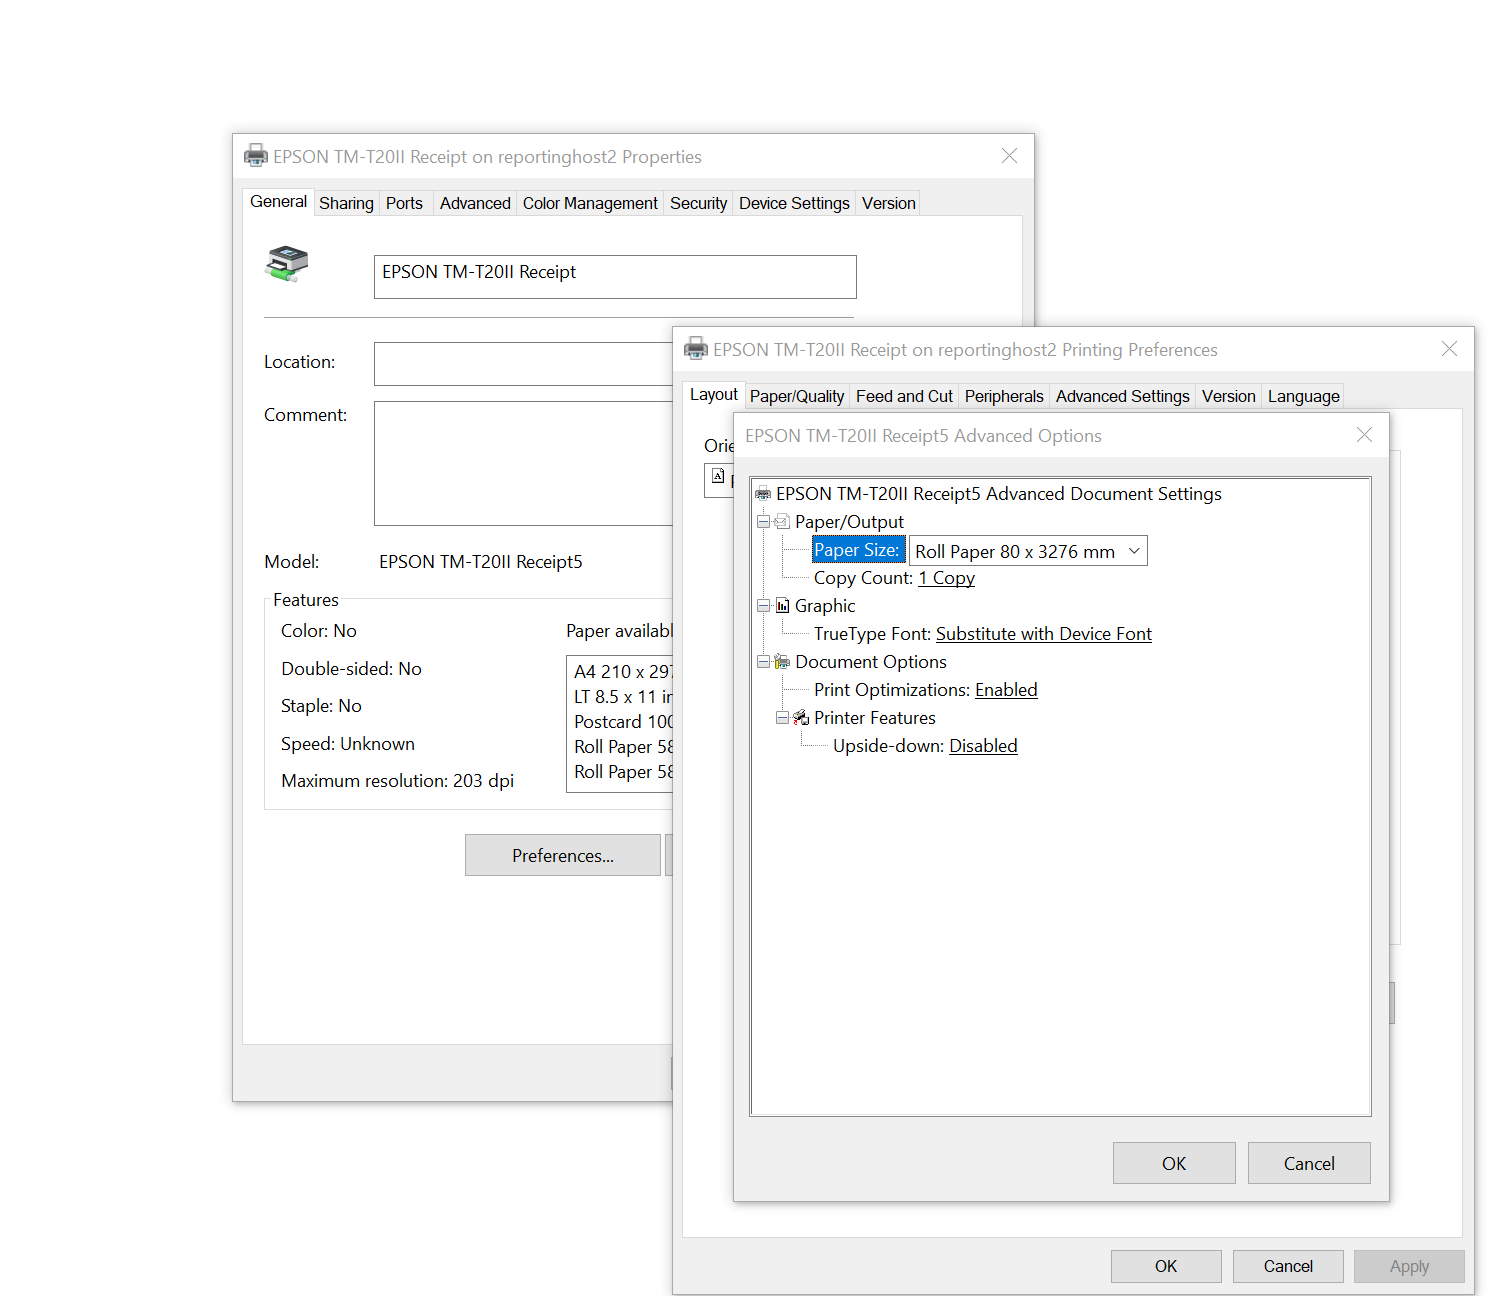Open the Feed and Cut tab
This screenshot has width=1492, height=1296.
pyautogui.click(x=904, y=396)
